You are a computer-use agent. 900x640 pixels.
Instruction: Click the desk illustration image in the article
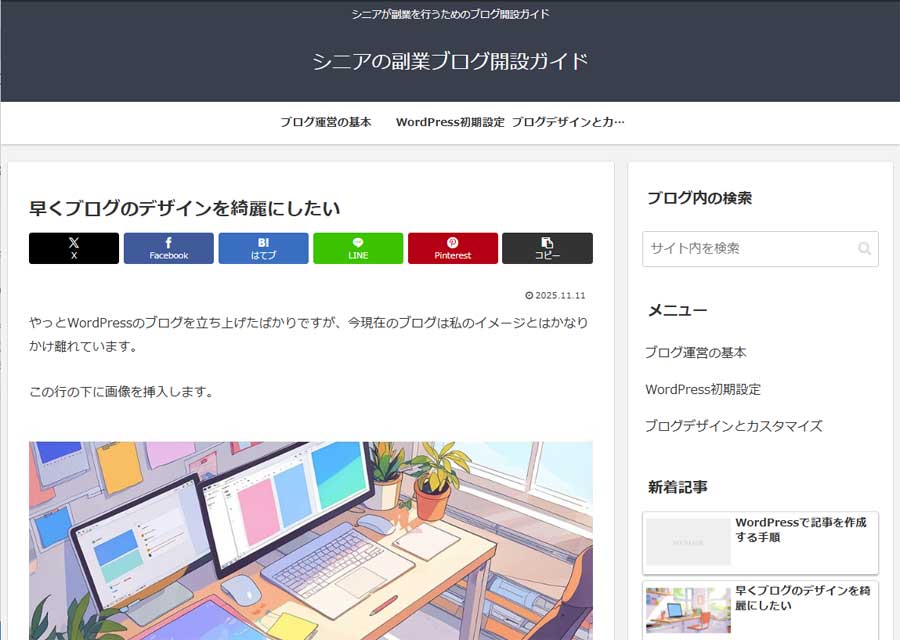310,540
